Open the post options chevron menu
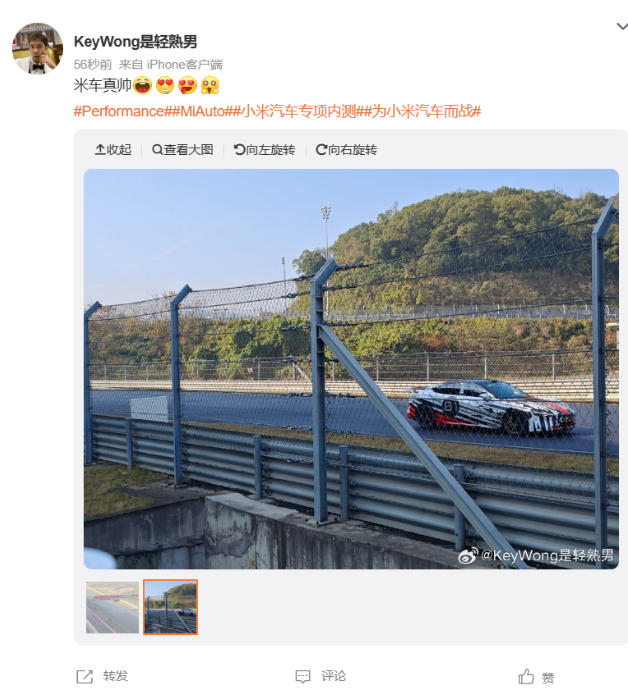Screen dimensions: 628x695 622,27
